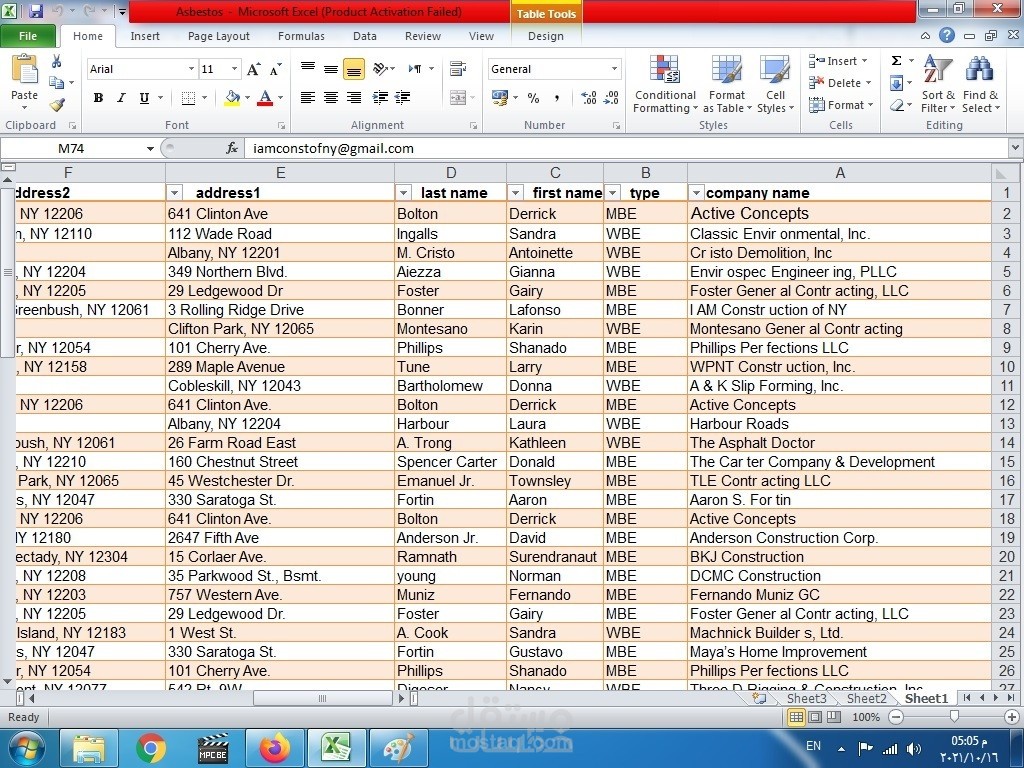The height and width of the screenshot is (768, 1024).
Task: Click the Wrap Text icon
Action: click(458, 69)
